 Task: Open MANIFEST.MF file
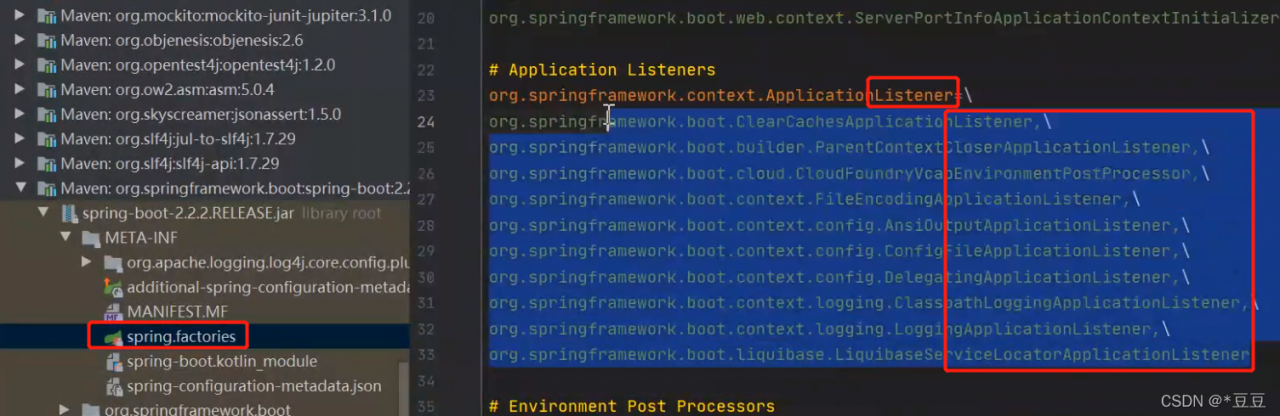tap(177, 312)
